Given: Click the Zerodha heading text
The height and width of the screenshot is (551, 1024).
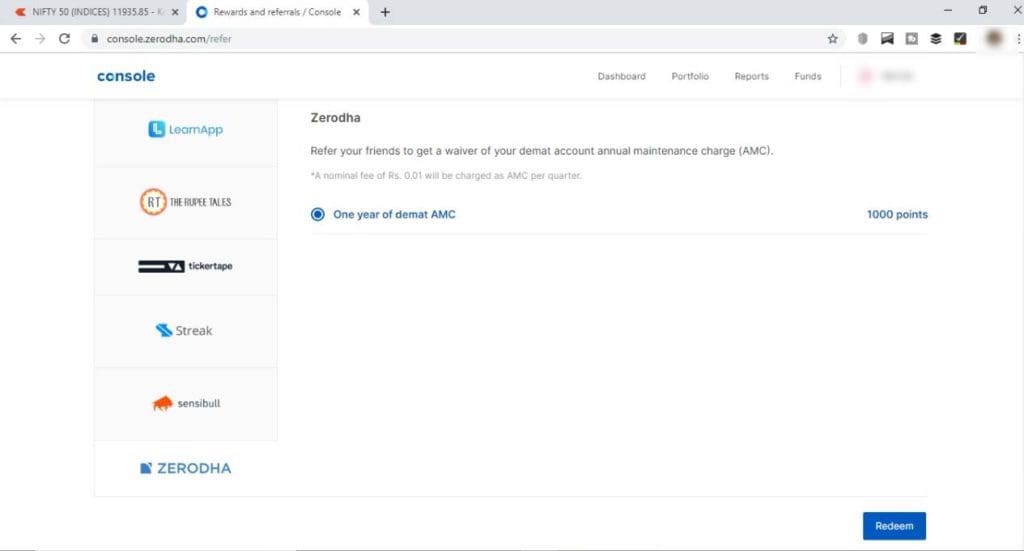Looking at the screenshot, I should pos(335,118).
